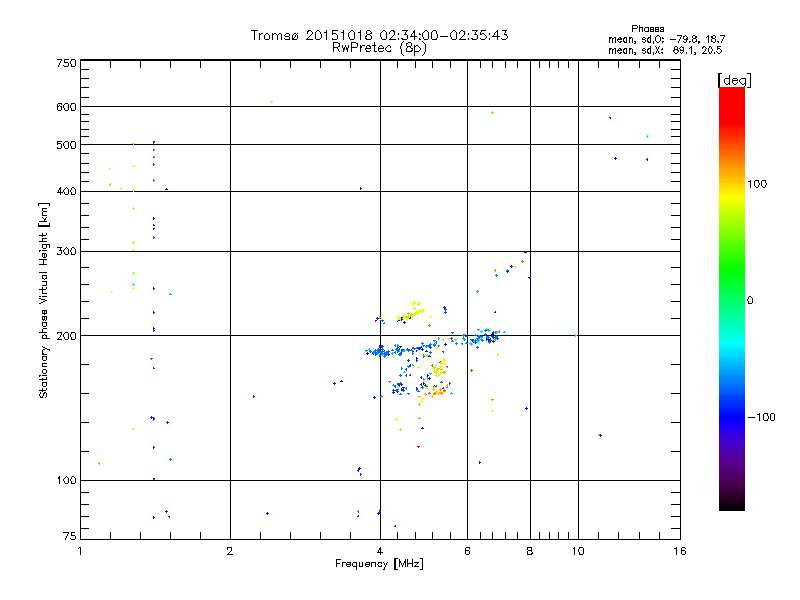
Task: Click the '100' height axis tick label
Action: [x=66, y=481]
